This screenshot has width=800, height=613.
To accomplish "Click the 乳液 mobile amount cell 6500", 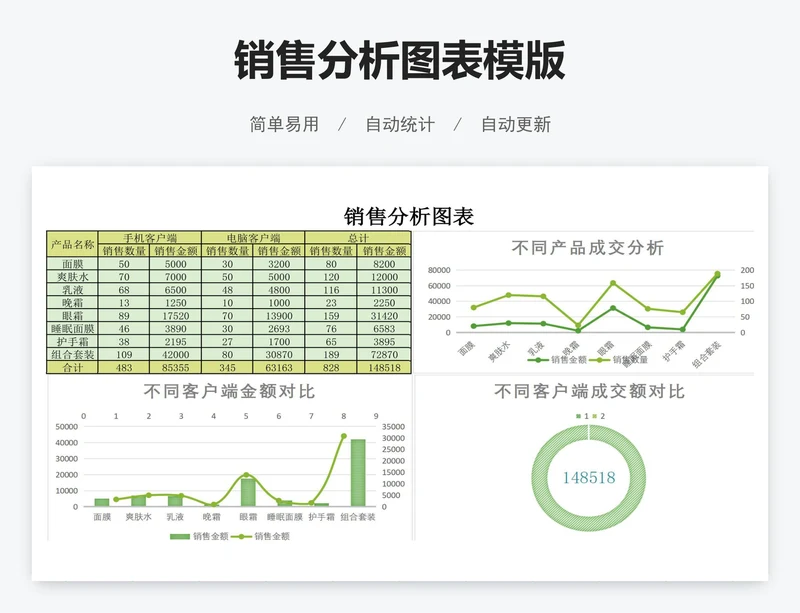I will coord(176,290).
